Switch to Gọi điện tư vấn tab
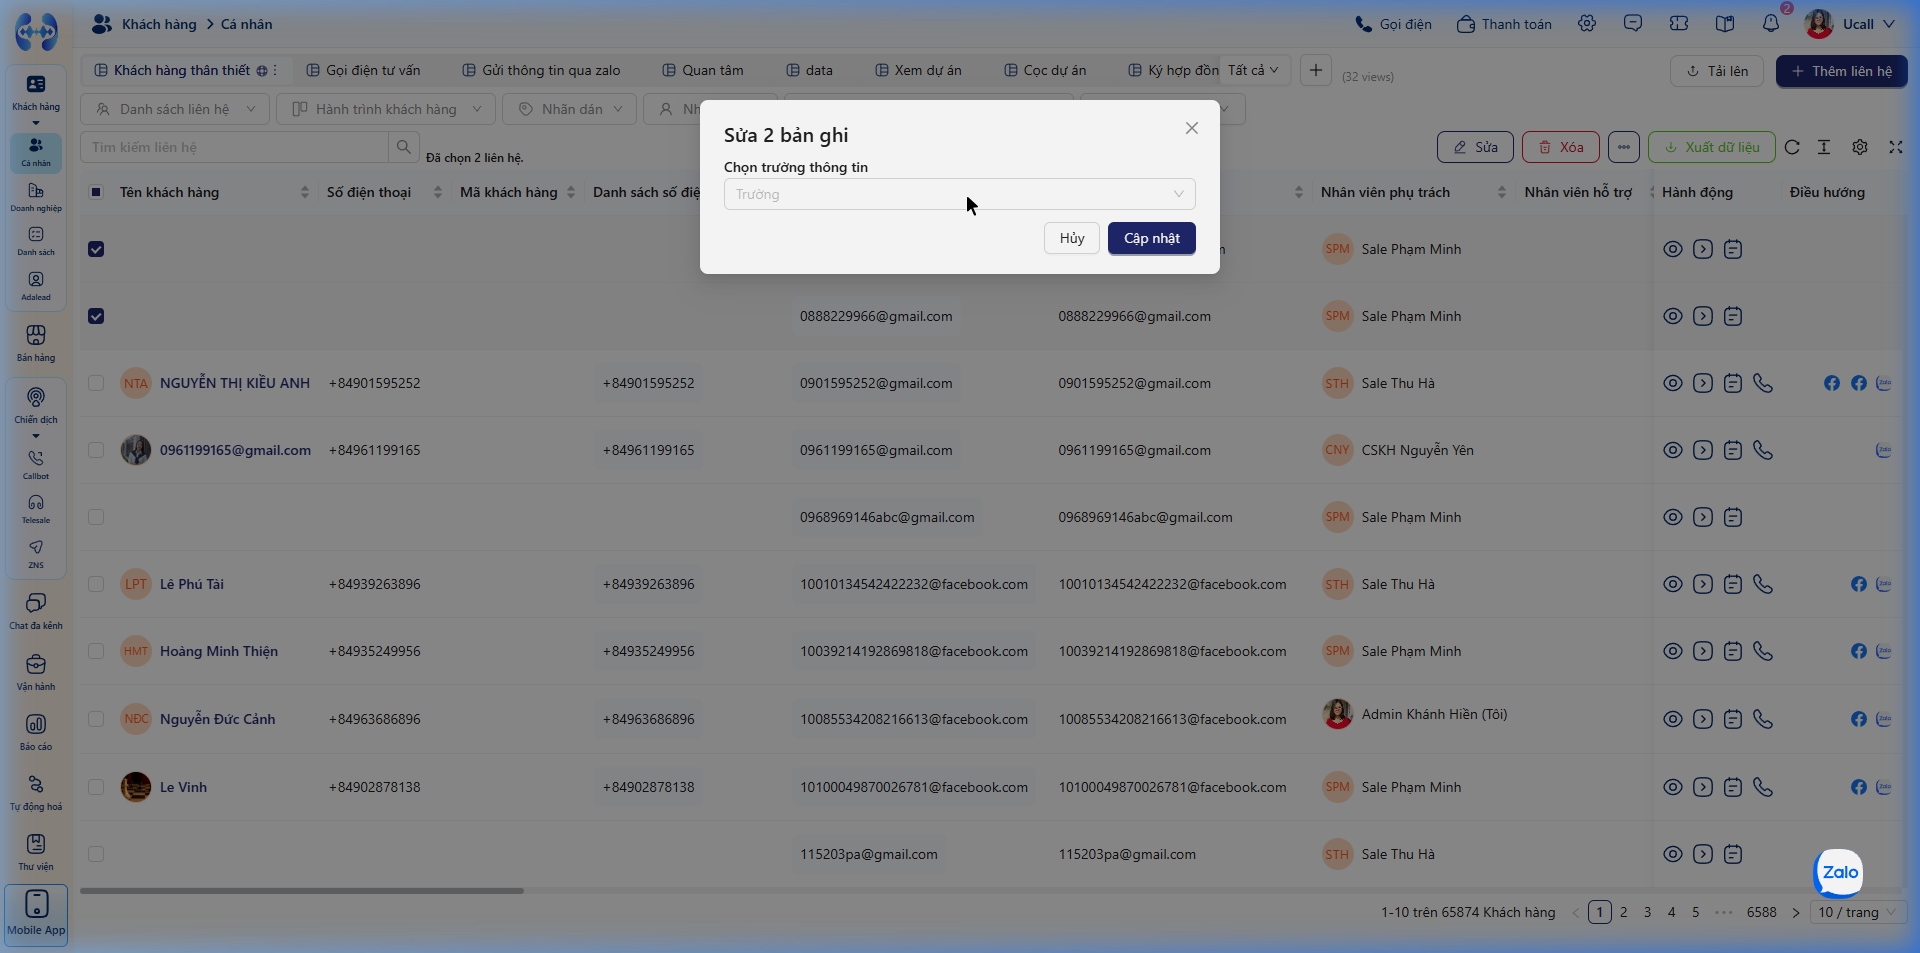The height and width of the screenshot is (953, 1920). (x=364, y=70)
